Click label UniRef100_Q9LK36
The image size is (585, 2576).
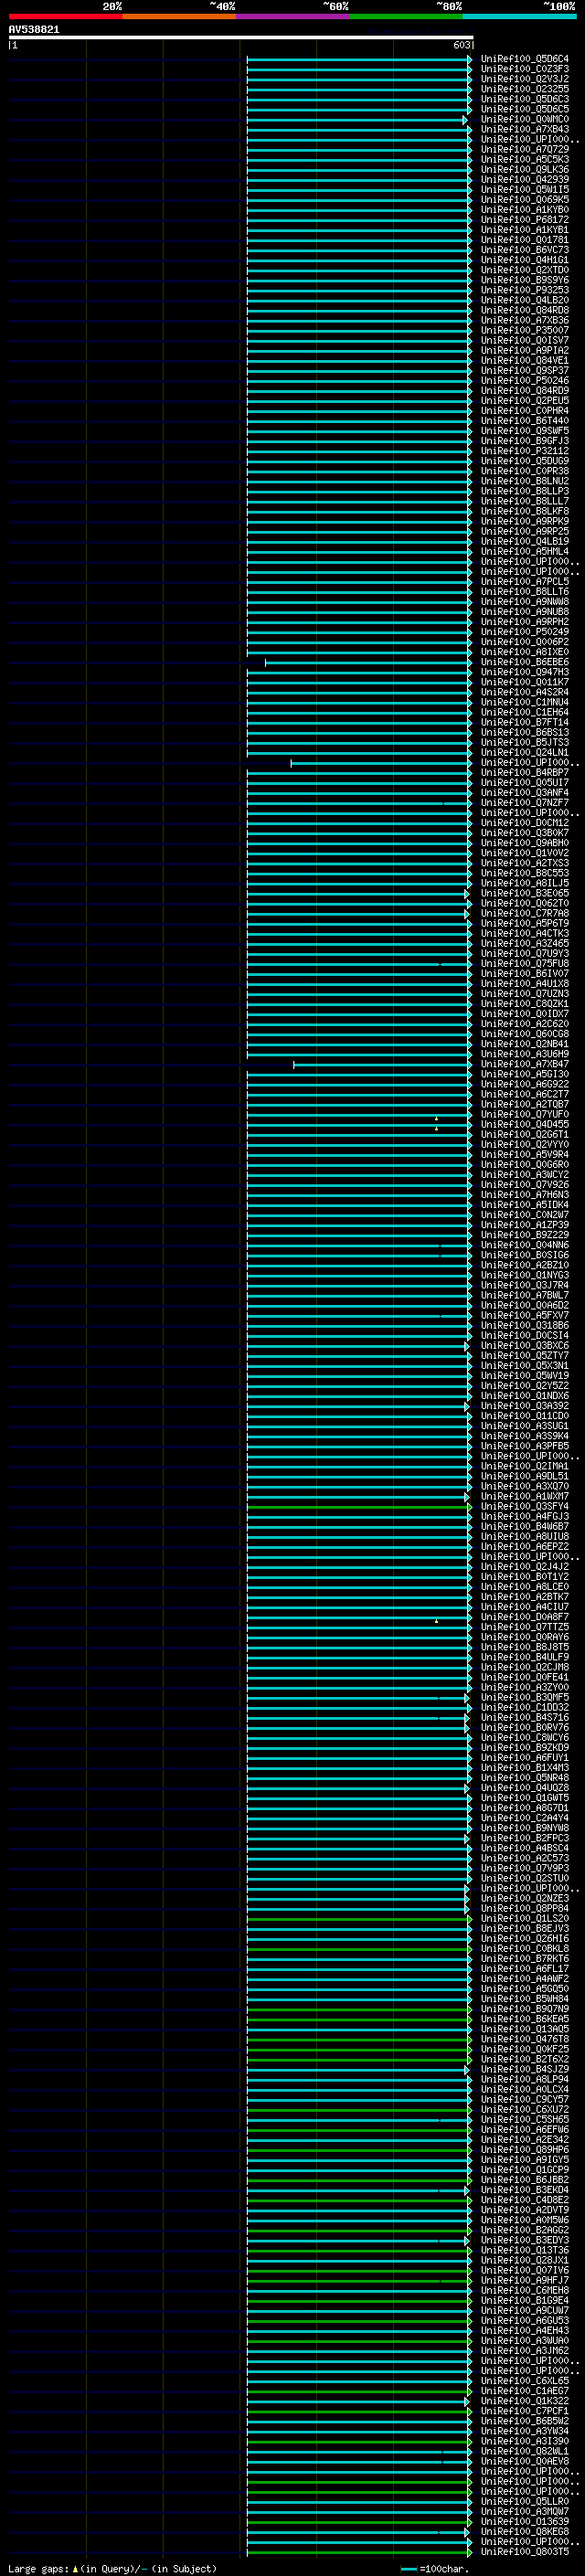point(524,169)
